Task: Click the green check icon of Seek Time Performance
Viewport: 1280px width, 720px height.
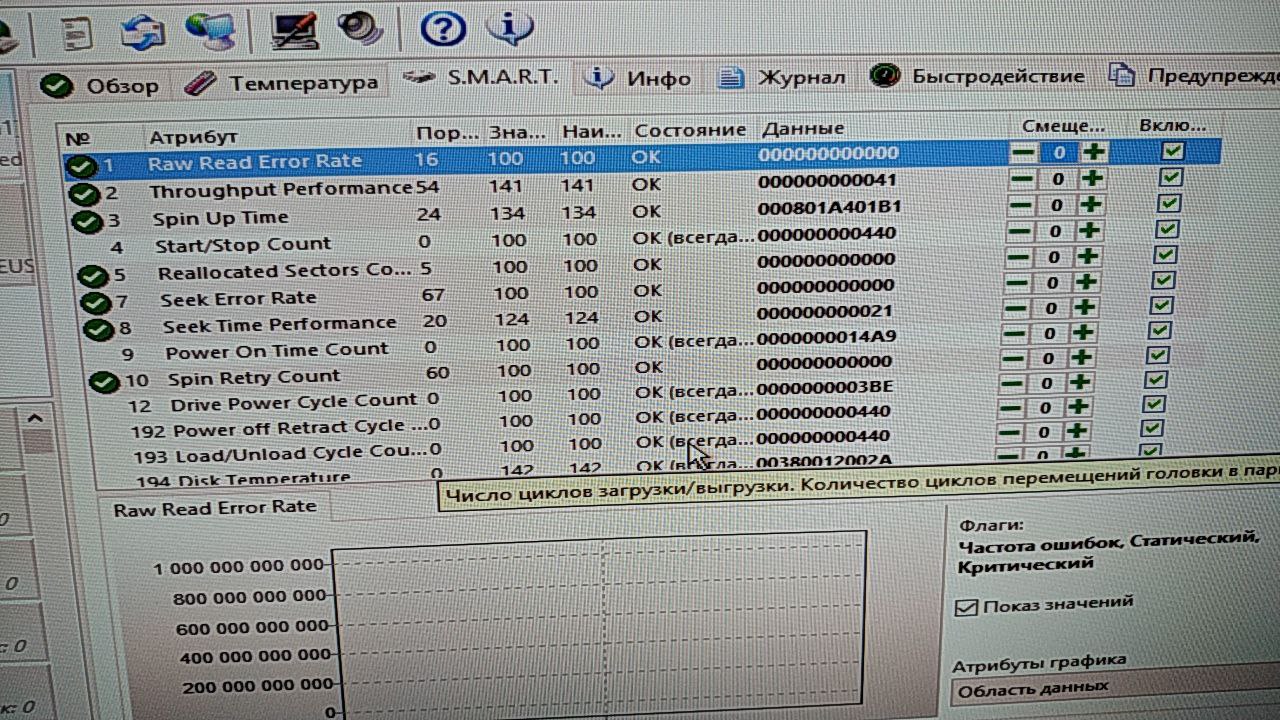Action: pyautogui.click(x=98, y=328)
